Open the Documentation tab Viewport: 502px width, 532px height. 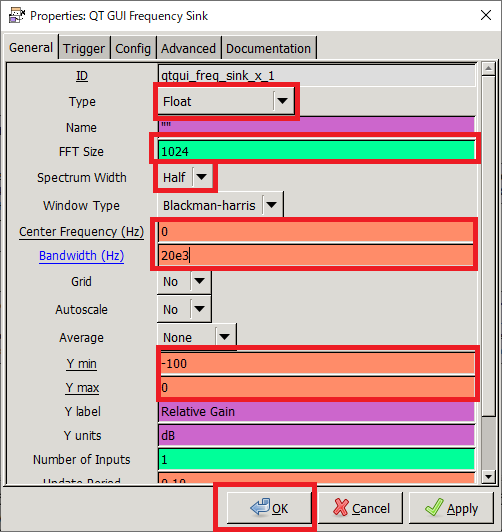pyautogui.click(x=269, y=49)
